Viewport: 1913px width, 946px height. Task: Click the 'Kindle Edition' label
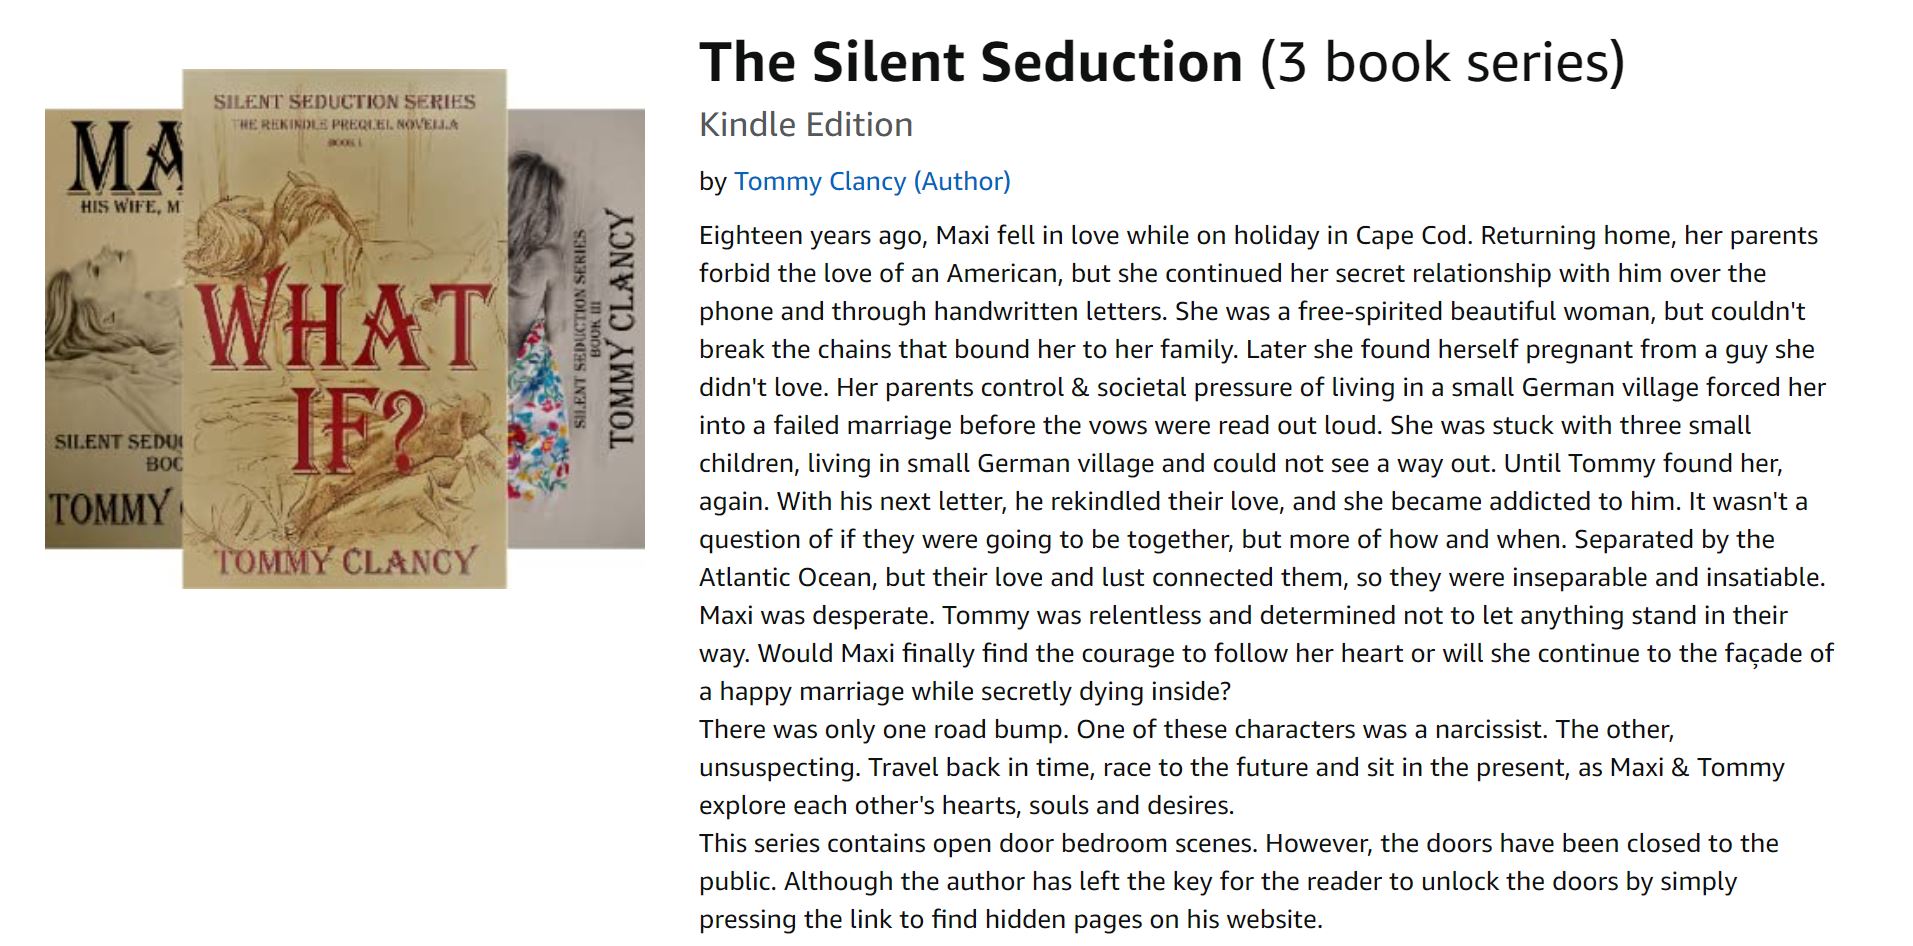click(806, 125)
